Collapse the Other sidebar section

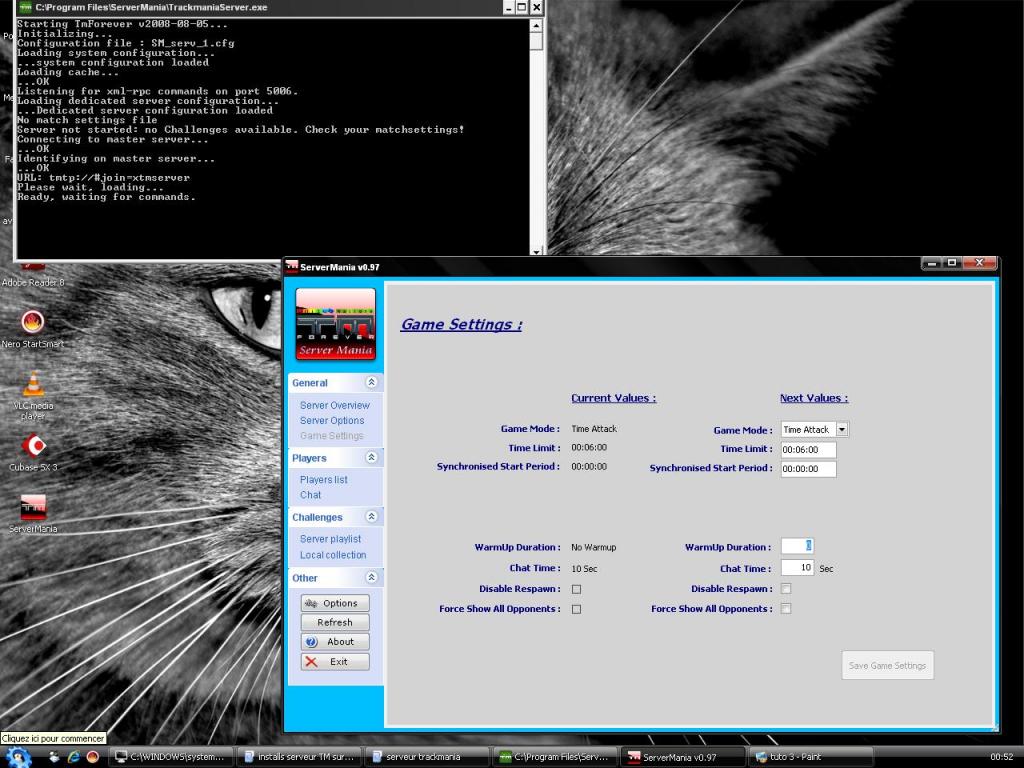[x=371, y=577]
